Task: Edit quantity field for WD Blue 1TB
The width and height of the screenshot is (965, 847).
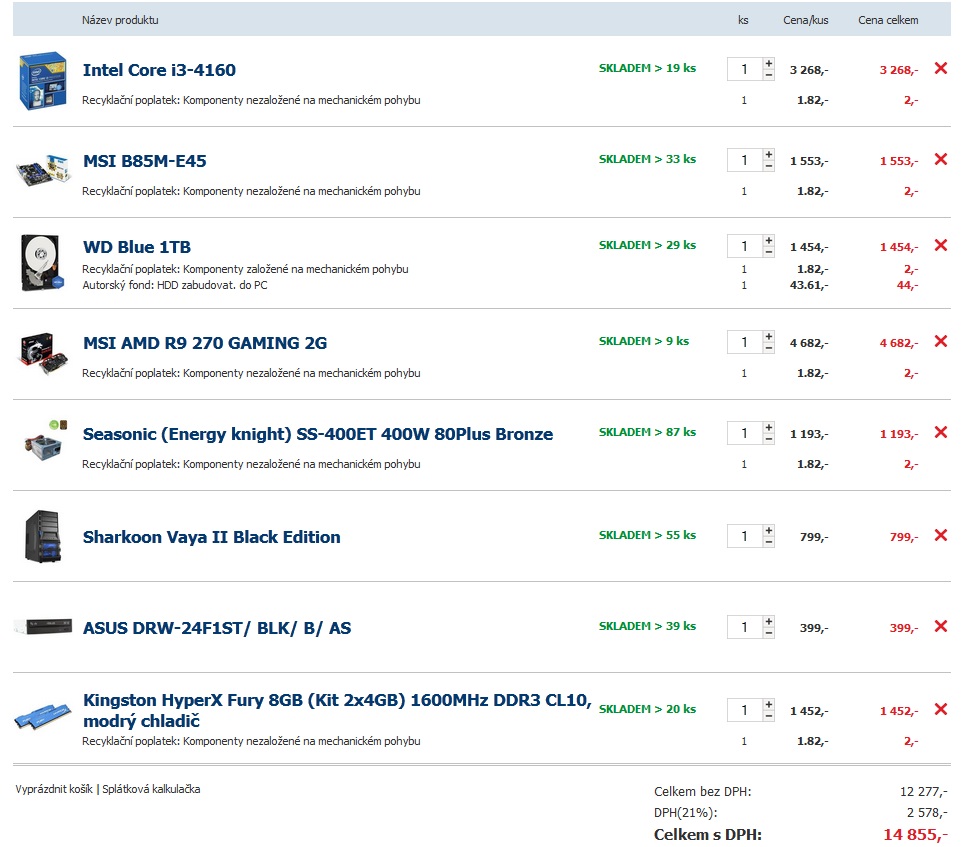Action: [x=745, y=247]
